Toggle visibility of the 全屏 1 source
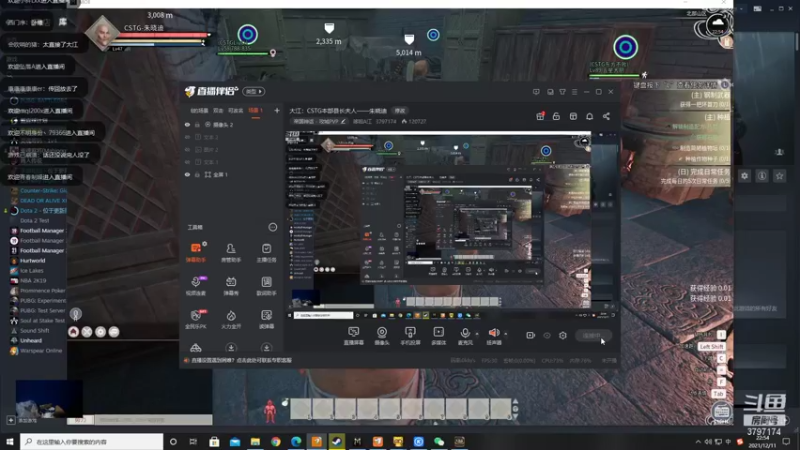The image size is (800, 450). pos(187,174)
